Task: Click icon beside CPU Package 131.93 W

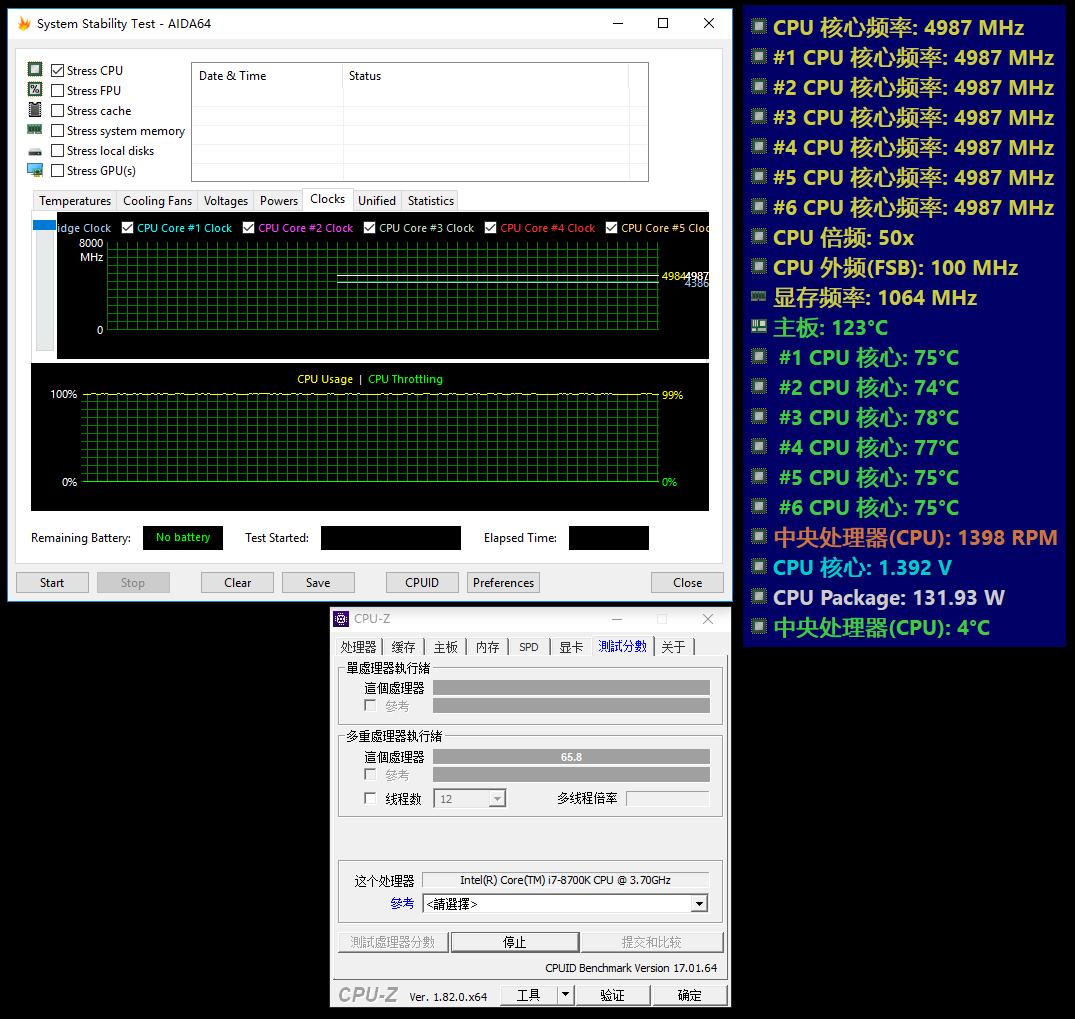Action: [758, 596]
